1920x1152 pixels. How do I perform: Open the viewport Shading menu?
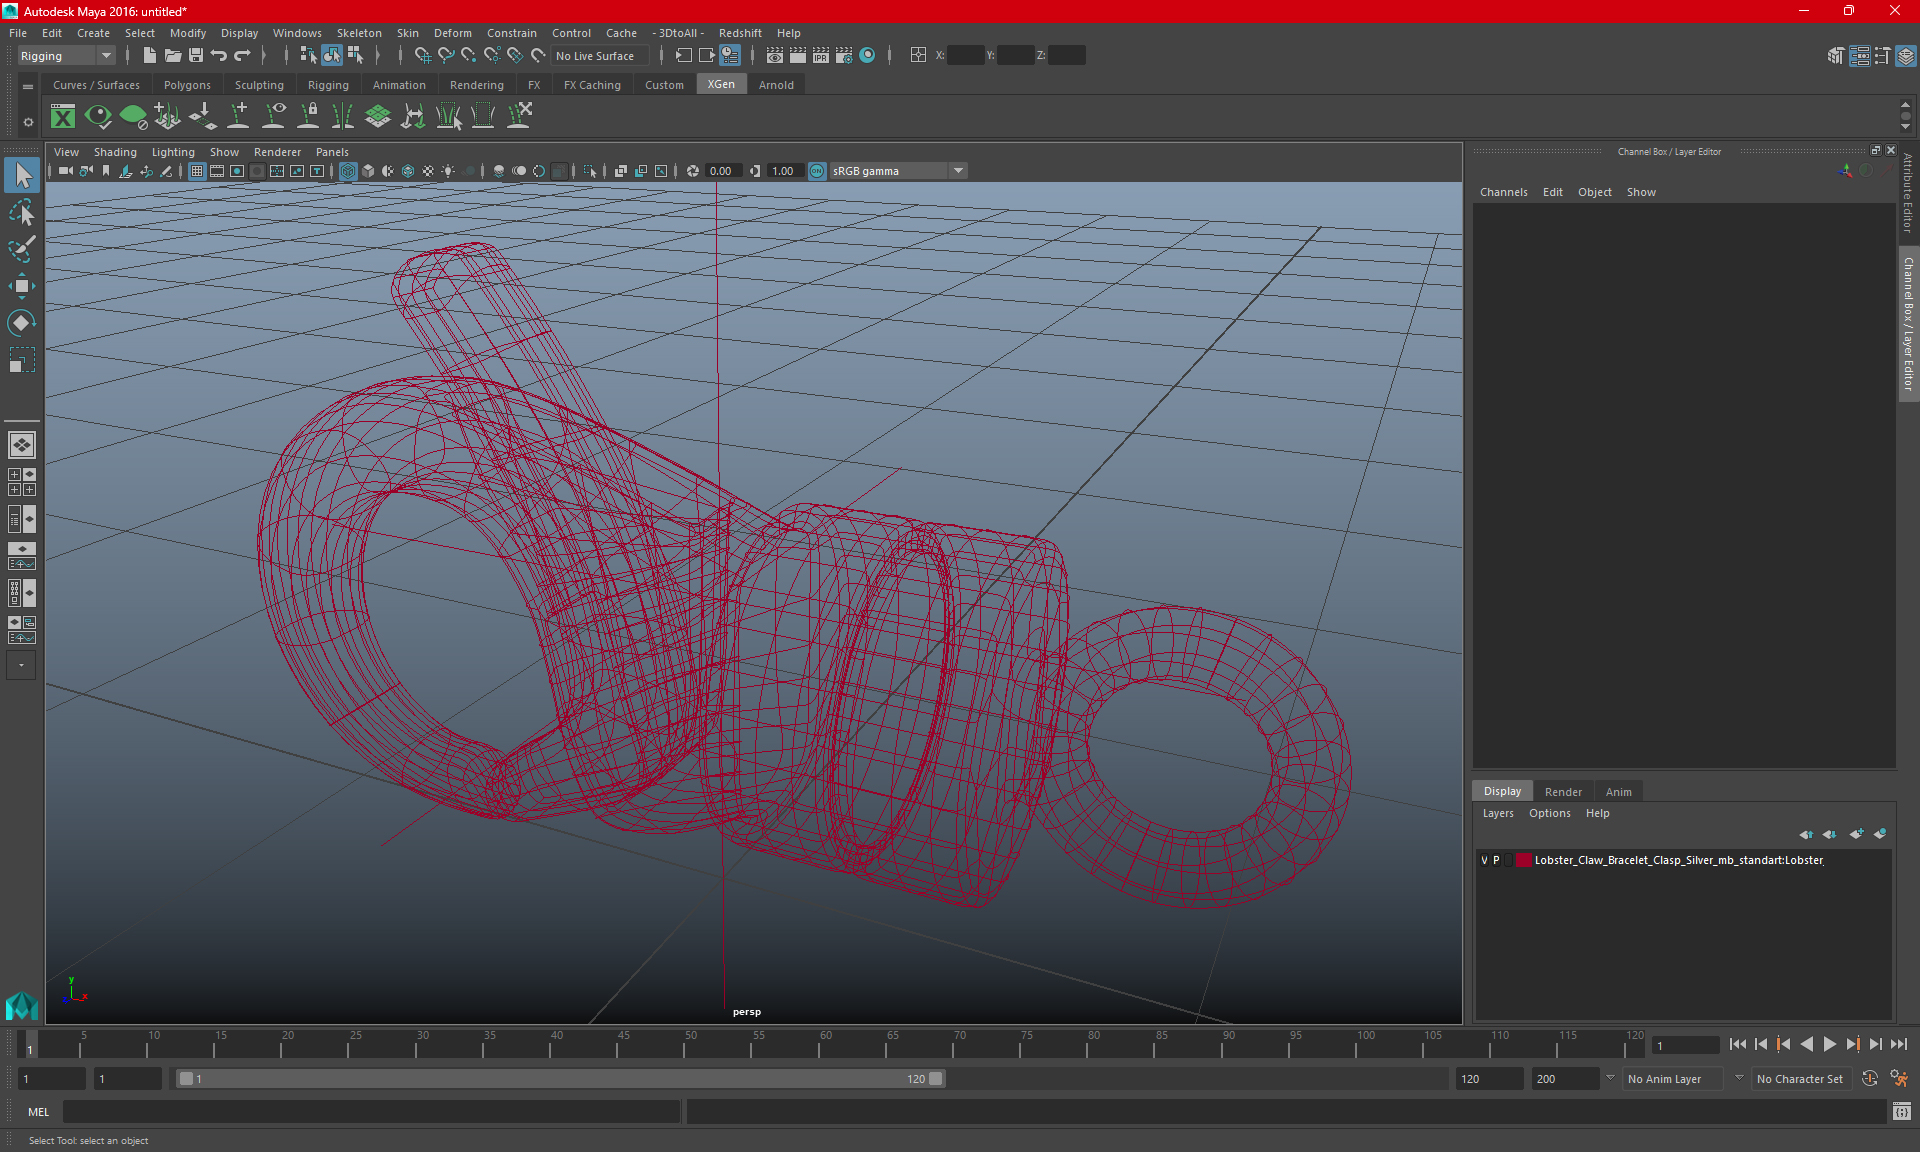115,152
